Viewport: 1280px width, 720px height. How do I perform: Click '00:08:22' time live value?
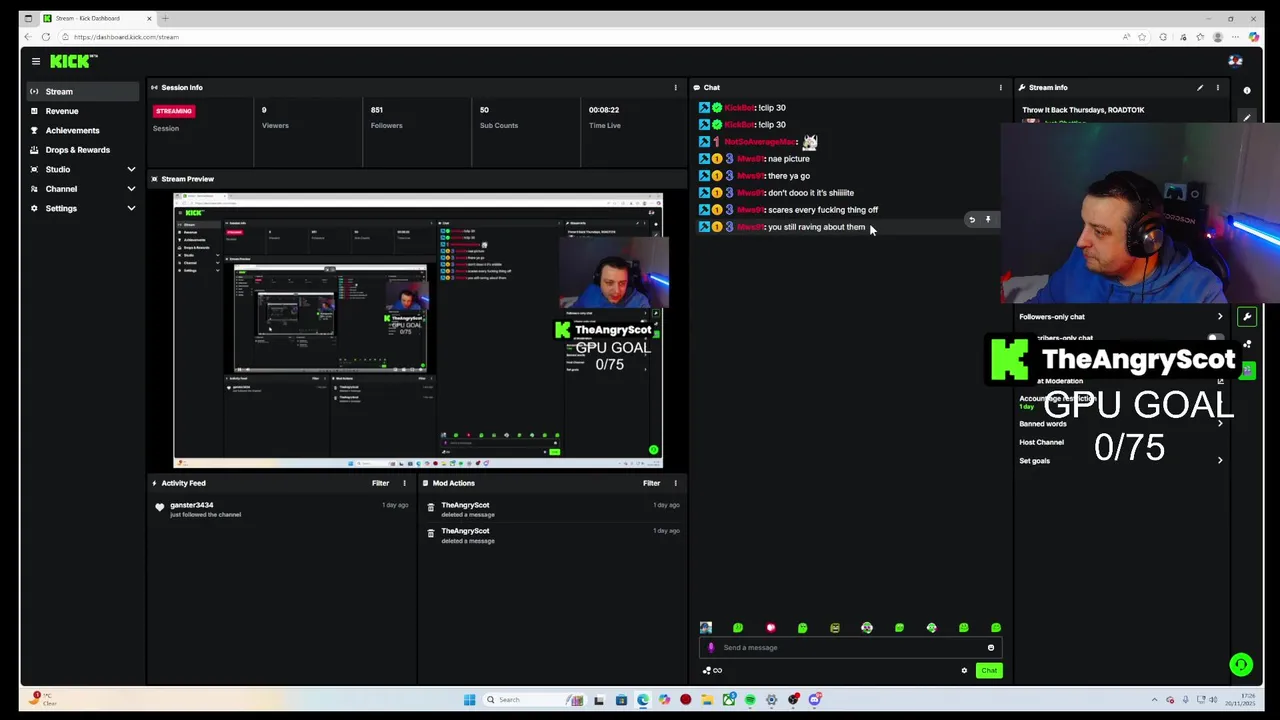pos(604,110)
